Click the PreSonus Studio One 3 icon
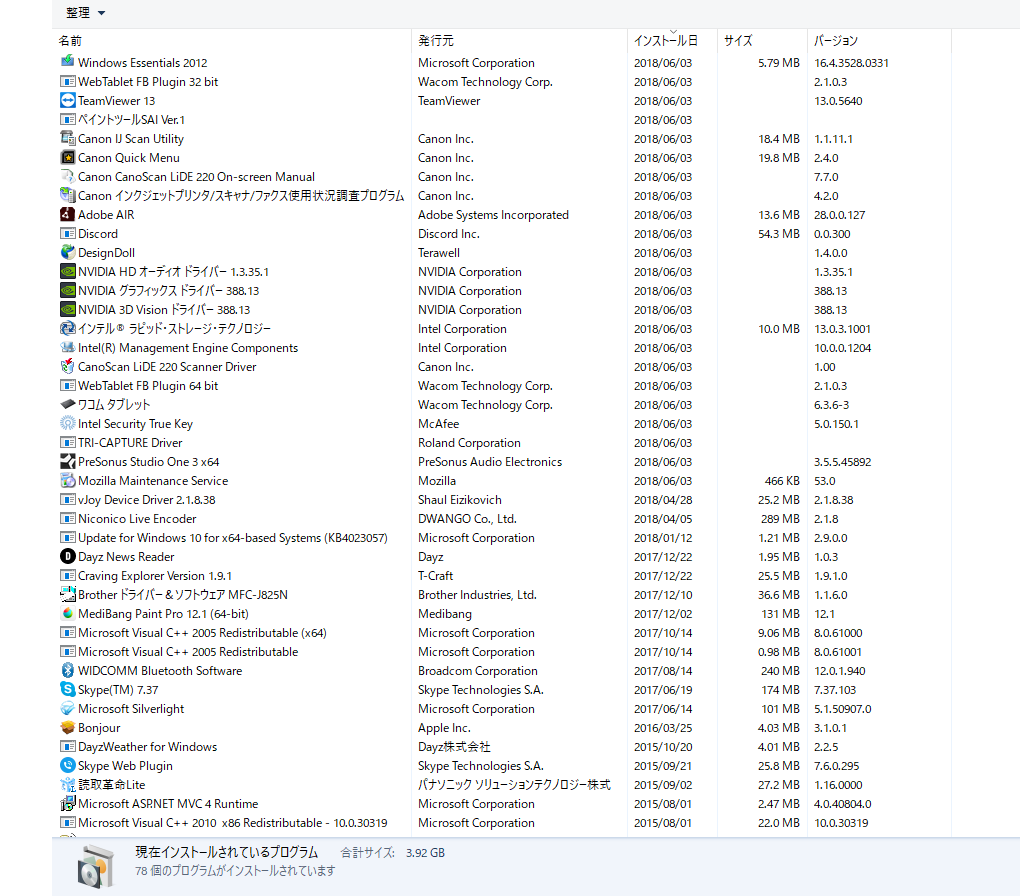The image size is (1020, 896). click(x=68, y=461)
